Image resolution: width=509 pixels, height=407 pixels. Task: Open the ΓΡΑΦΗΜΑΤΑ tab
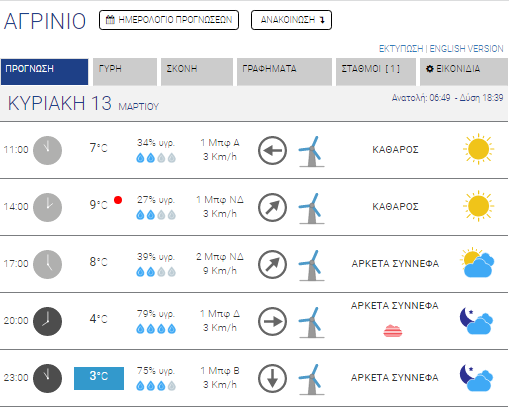(x=284, y=72)
